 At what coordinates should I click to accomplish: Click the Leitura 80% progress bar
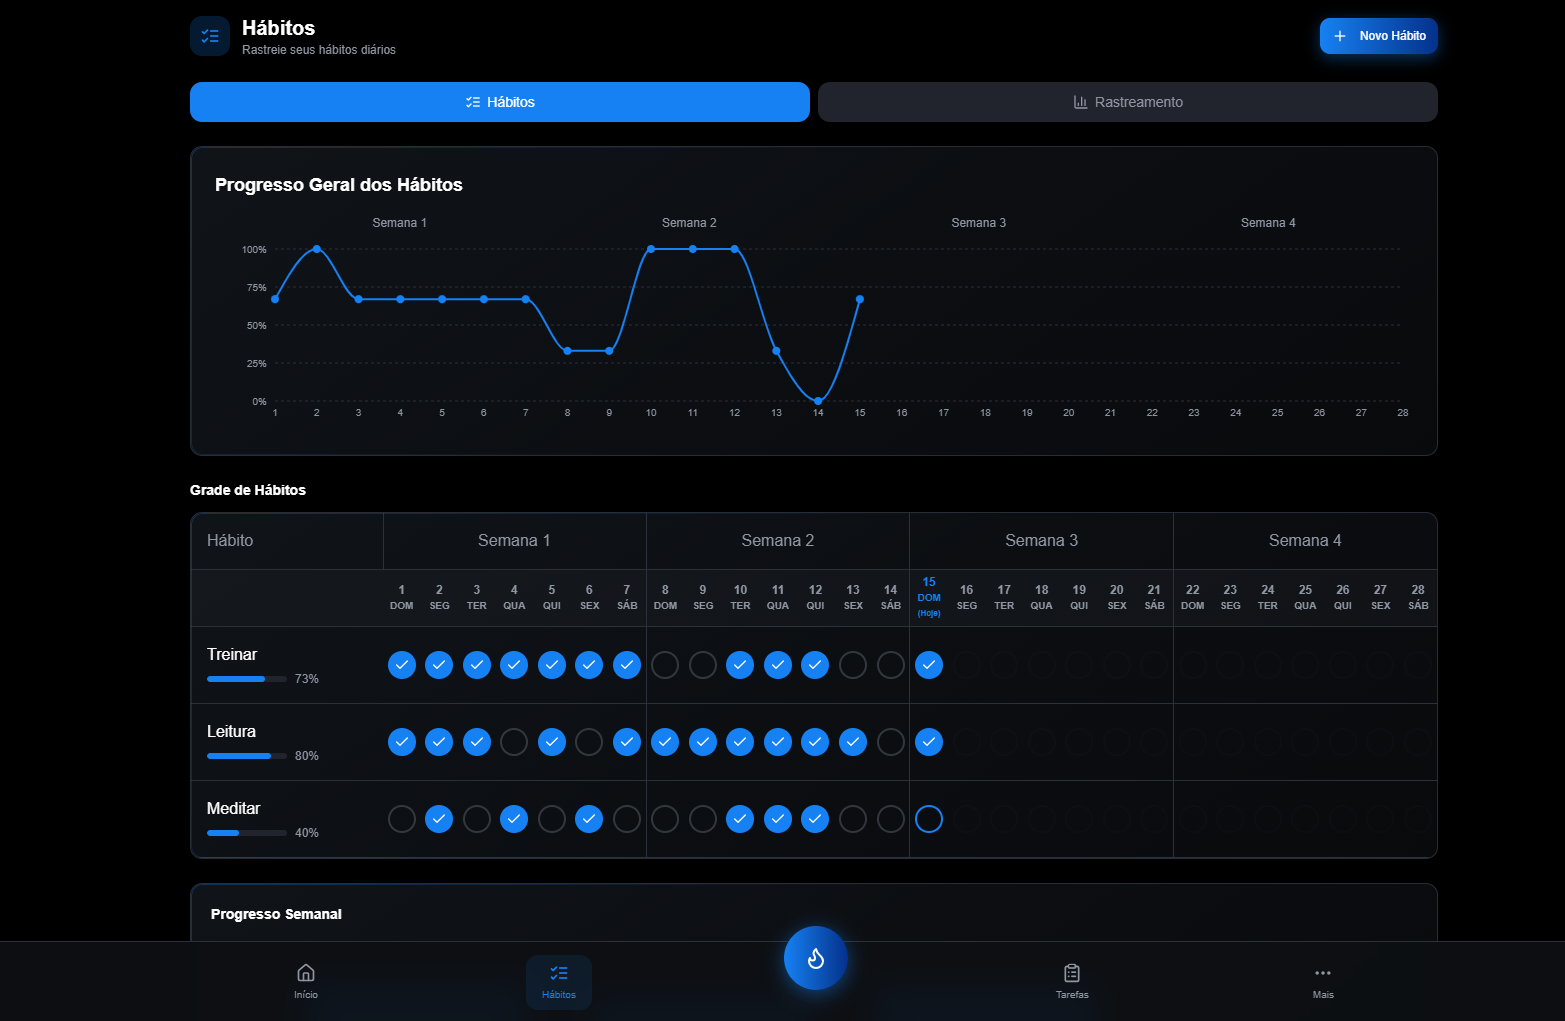247,756
